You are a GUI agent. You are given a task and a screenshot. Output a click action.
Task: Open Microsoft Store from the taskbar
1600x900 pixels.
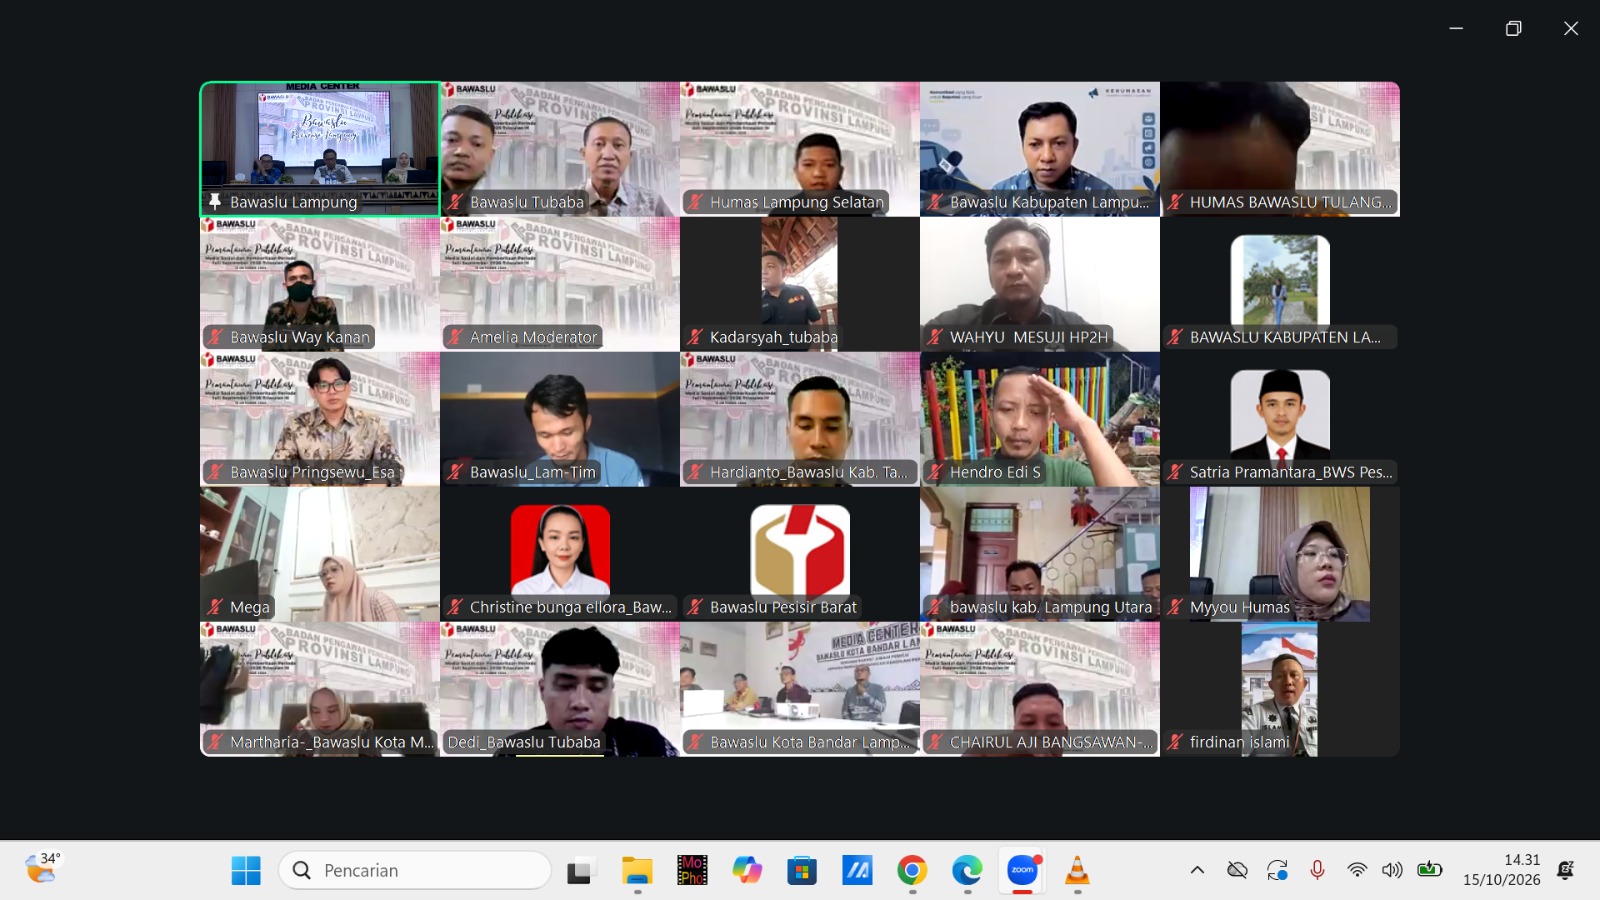click(802, 870)
